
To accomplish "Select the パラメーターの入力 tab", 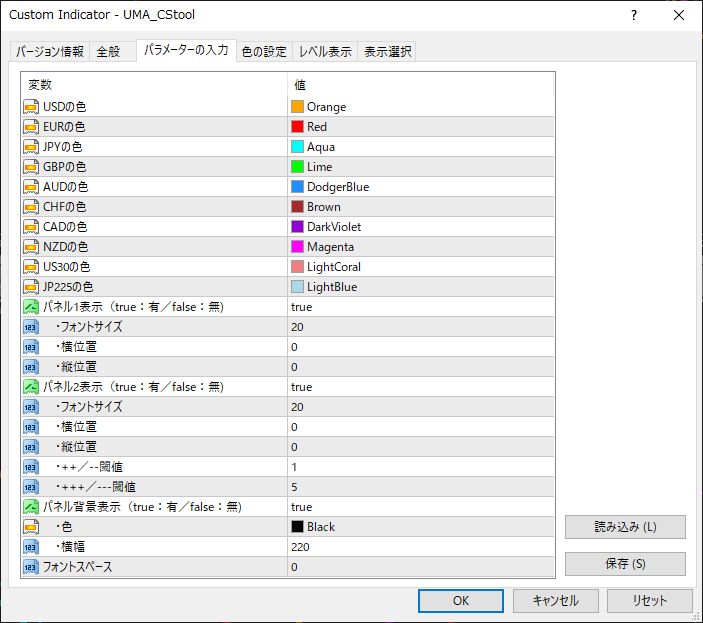I will point(186,50).
